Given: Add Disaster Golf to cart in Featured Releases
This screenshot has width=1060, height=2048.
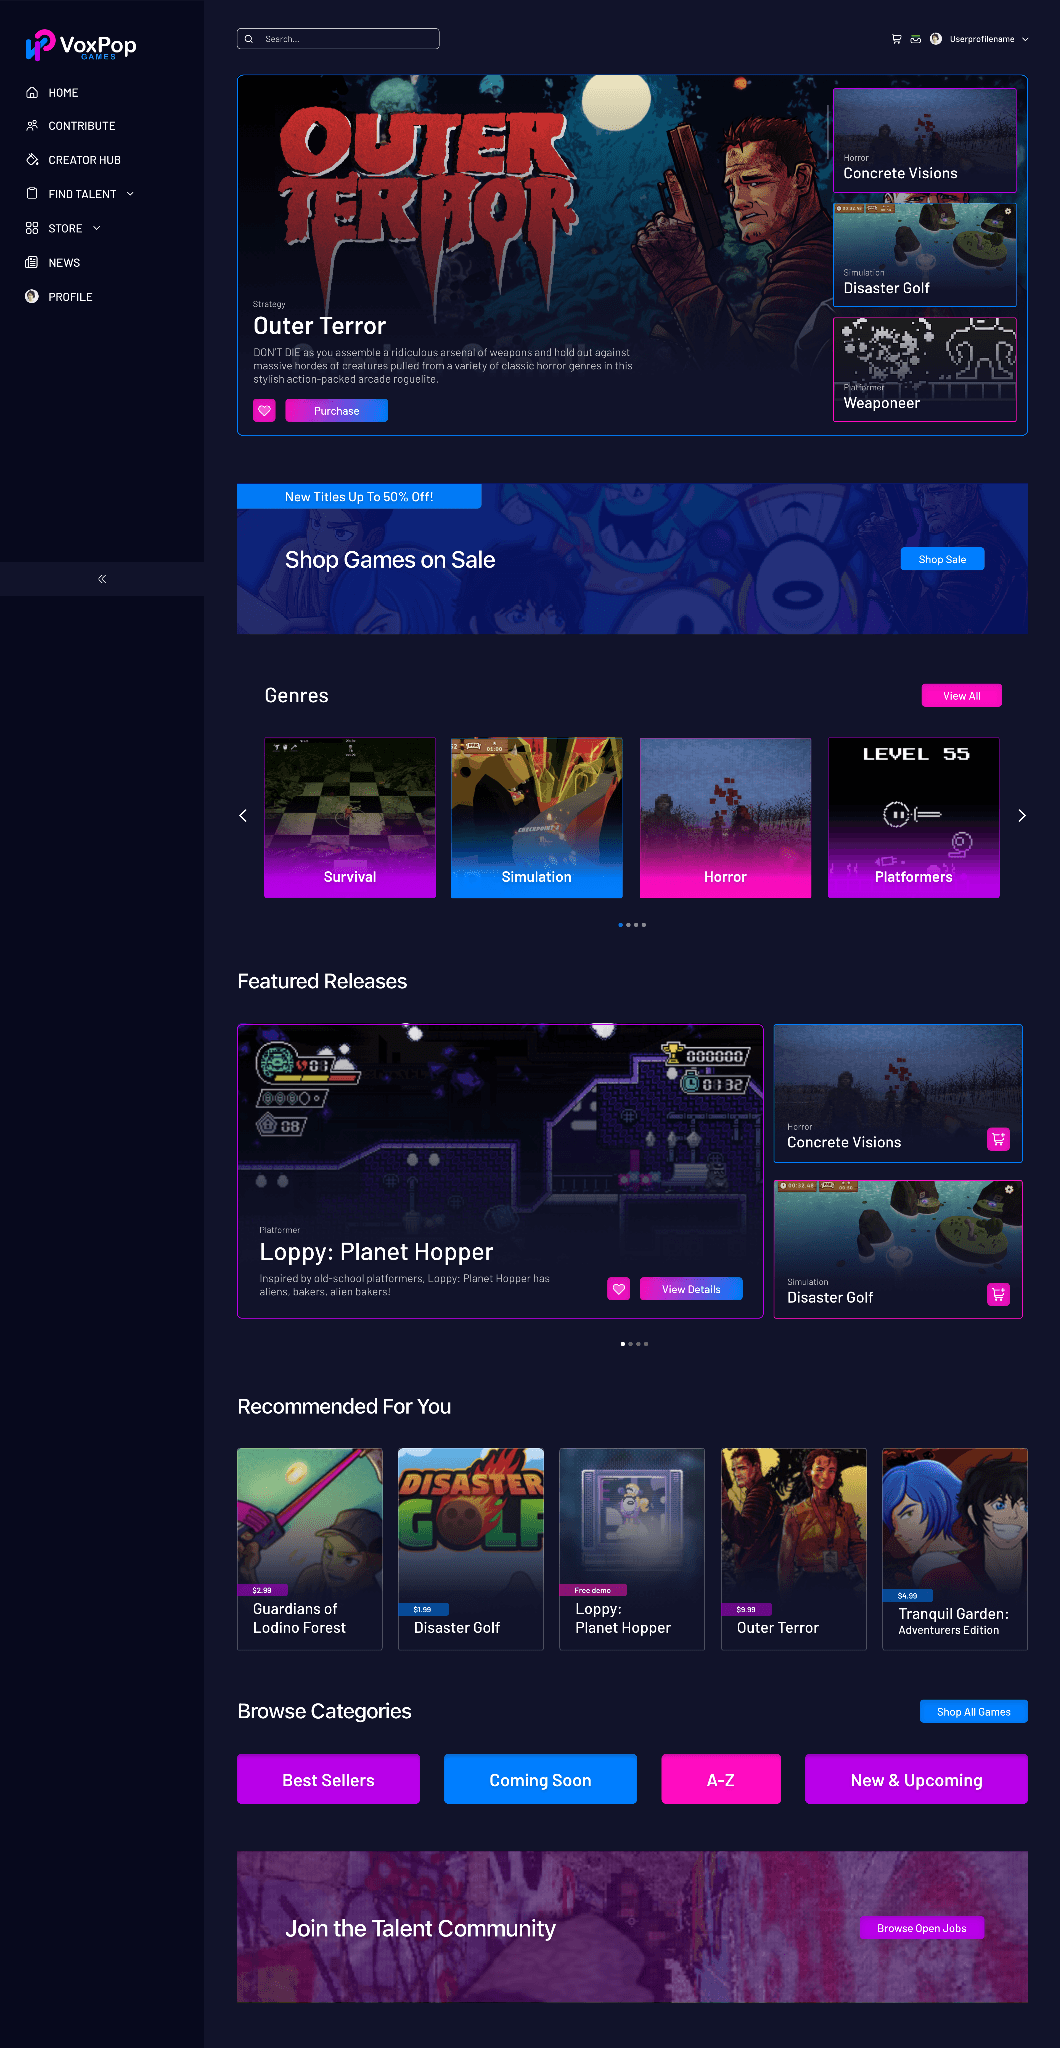Looking at the screenshot, I should 998,1294.
